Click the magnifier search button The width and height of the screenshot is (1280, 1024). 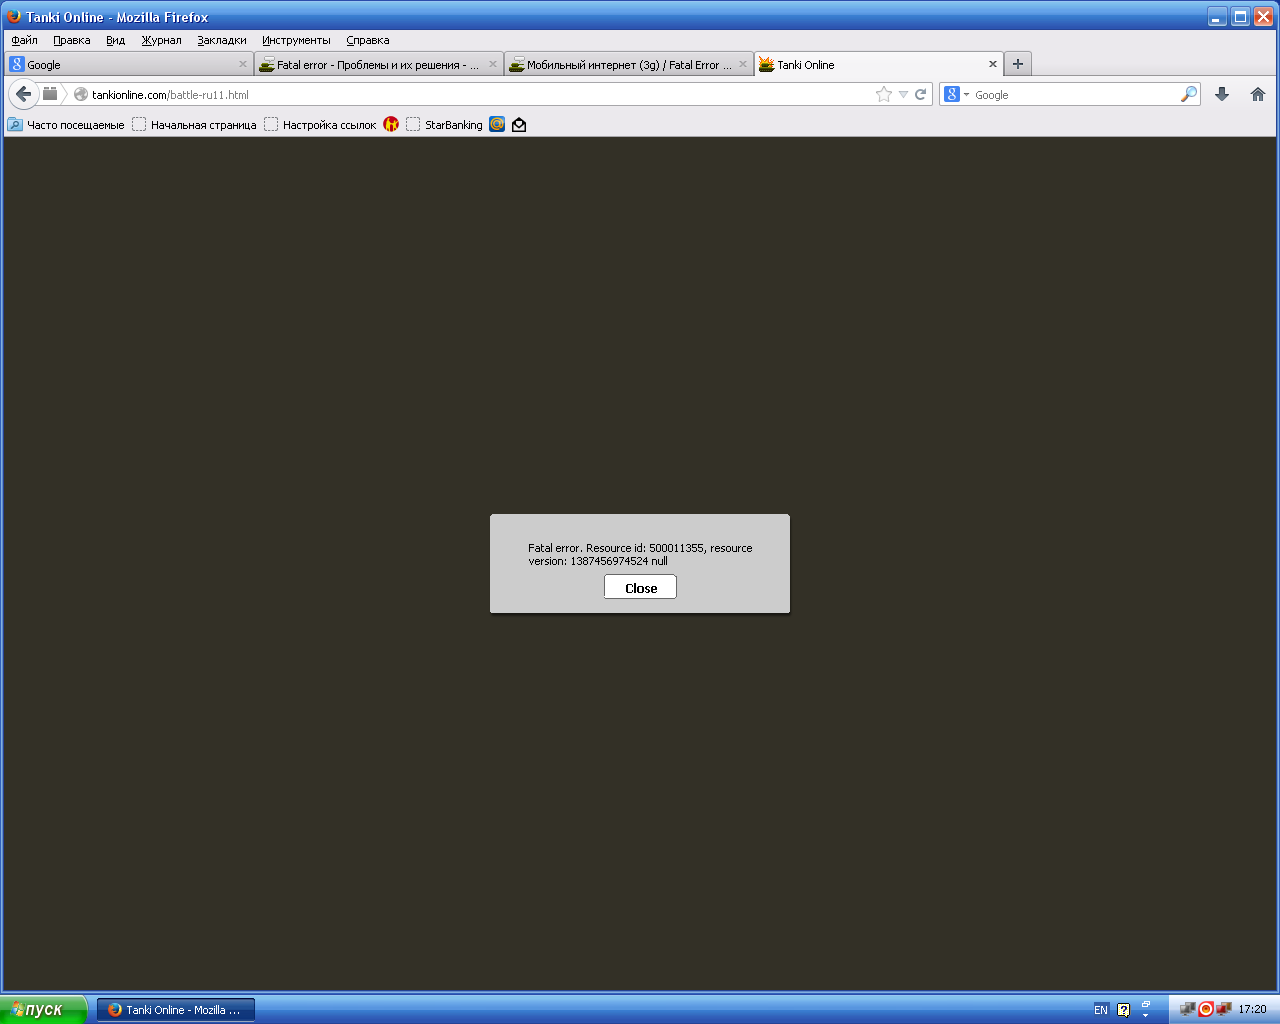click(x=1188, y=94)
